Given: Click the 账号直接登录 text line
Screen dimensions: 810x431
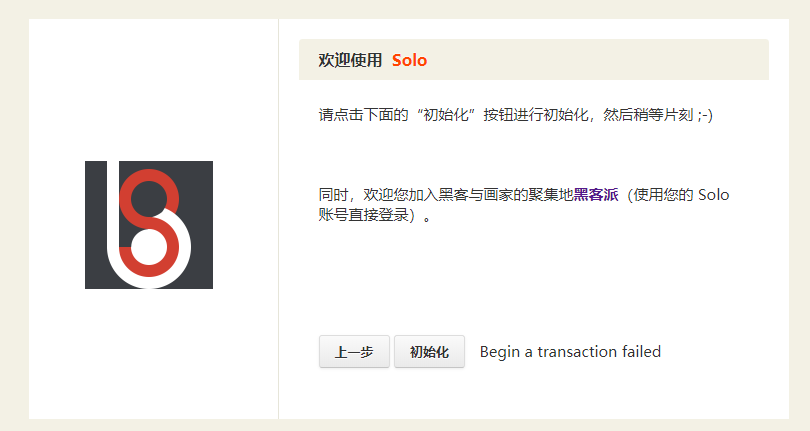Looking at the screenshot, I should click(366, 214).
